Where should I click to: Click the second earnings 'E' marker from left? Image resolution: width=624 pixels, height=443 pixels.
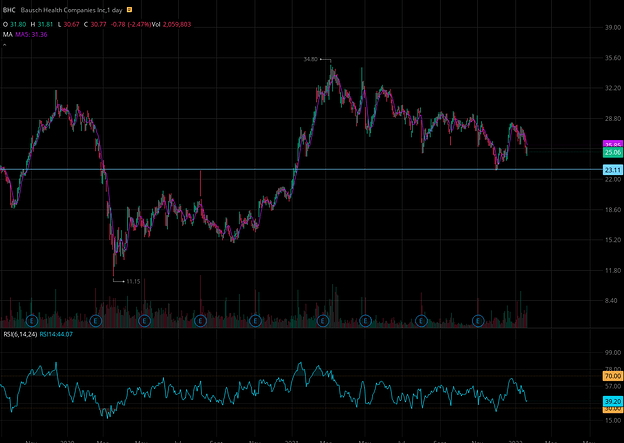pyautogui.click(x=96, y=320)
